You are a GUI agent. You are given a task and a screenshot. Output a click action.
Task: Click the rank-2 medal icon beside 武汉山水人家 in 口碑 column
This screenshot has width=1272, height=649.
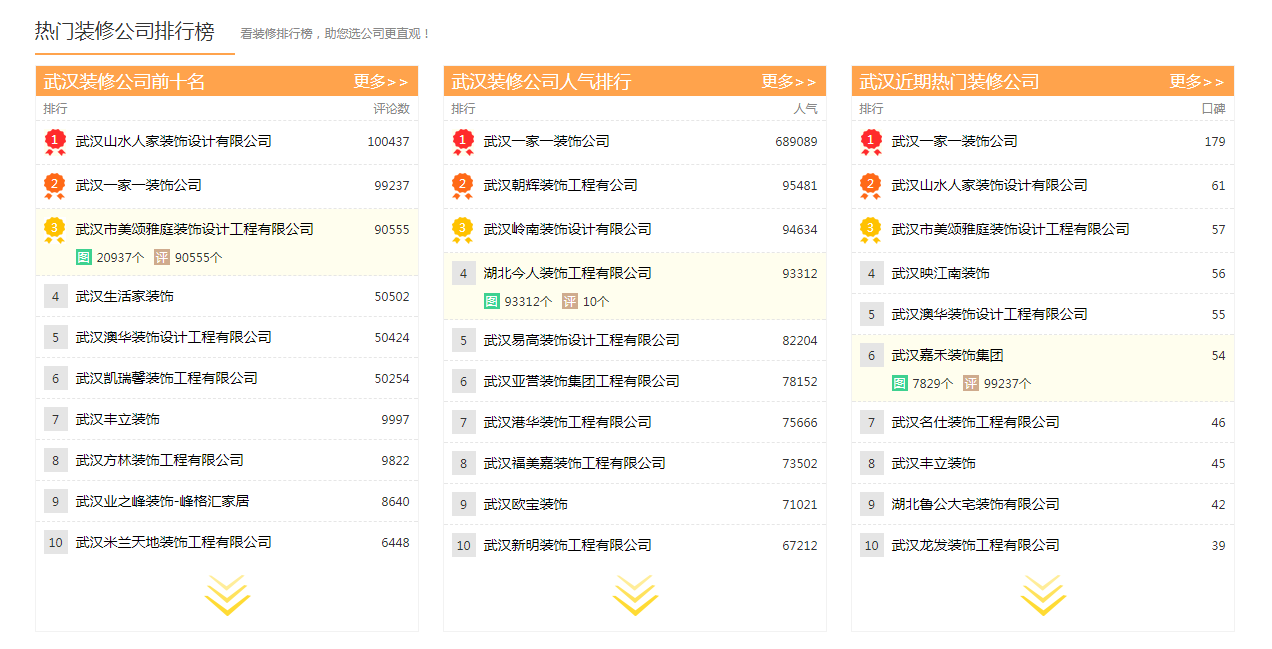tap(870, 185)
